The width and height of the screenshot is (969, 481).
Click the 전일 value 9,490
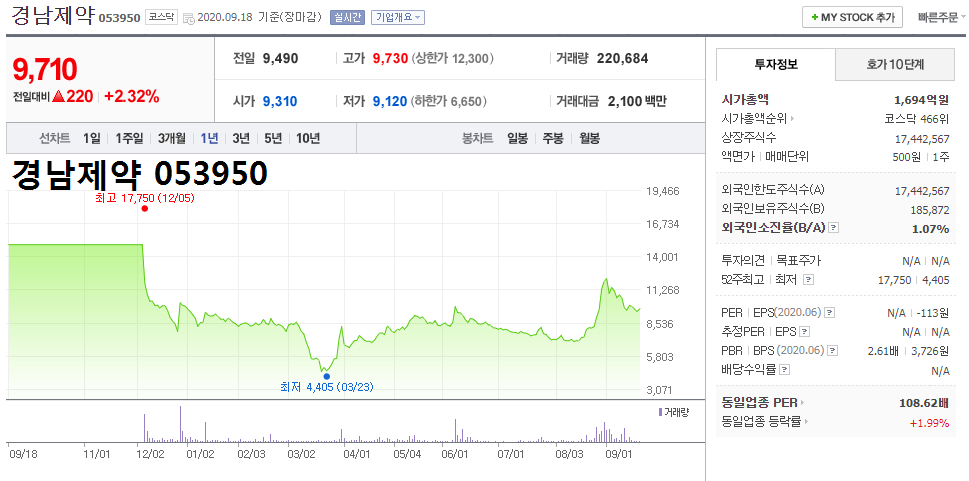coord(280,59)
